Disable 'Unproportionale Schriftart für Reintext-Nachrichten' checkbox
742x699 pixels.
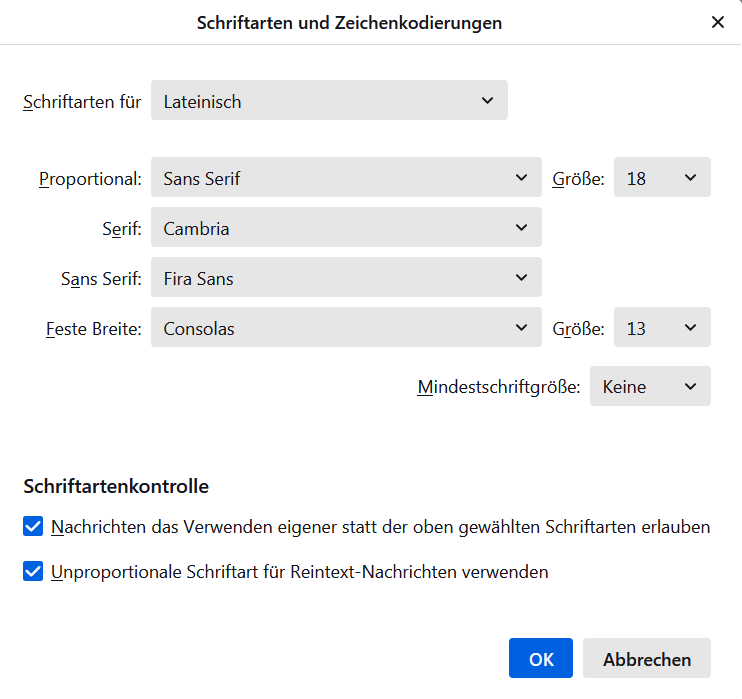point(33,572)
